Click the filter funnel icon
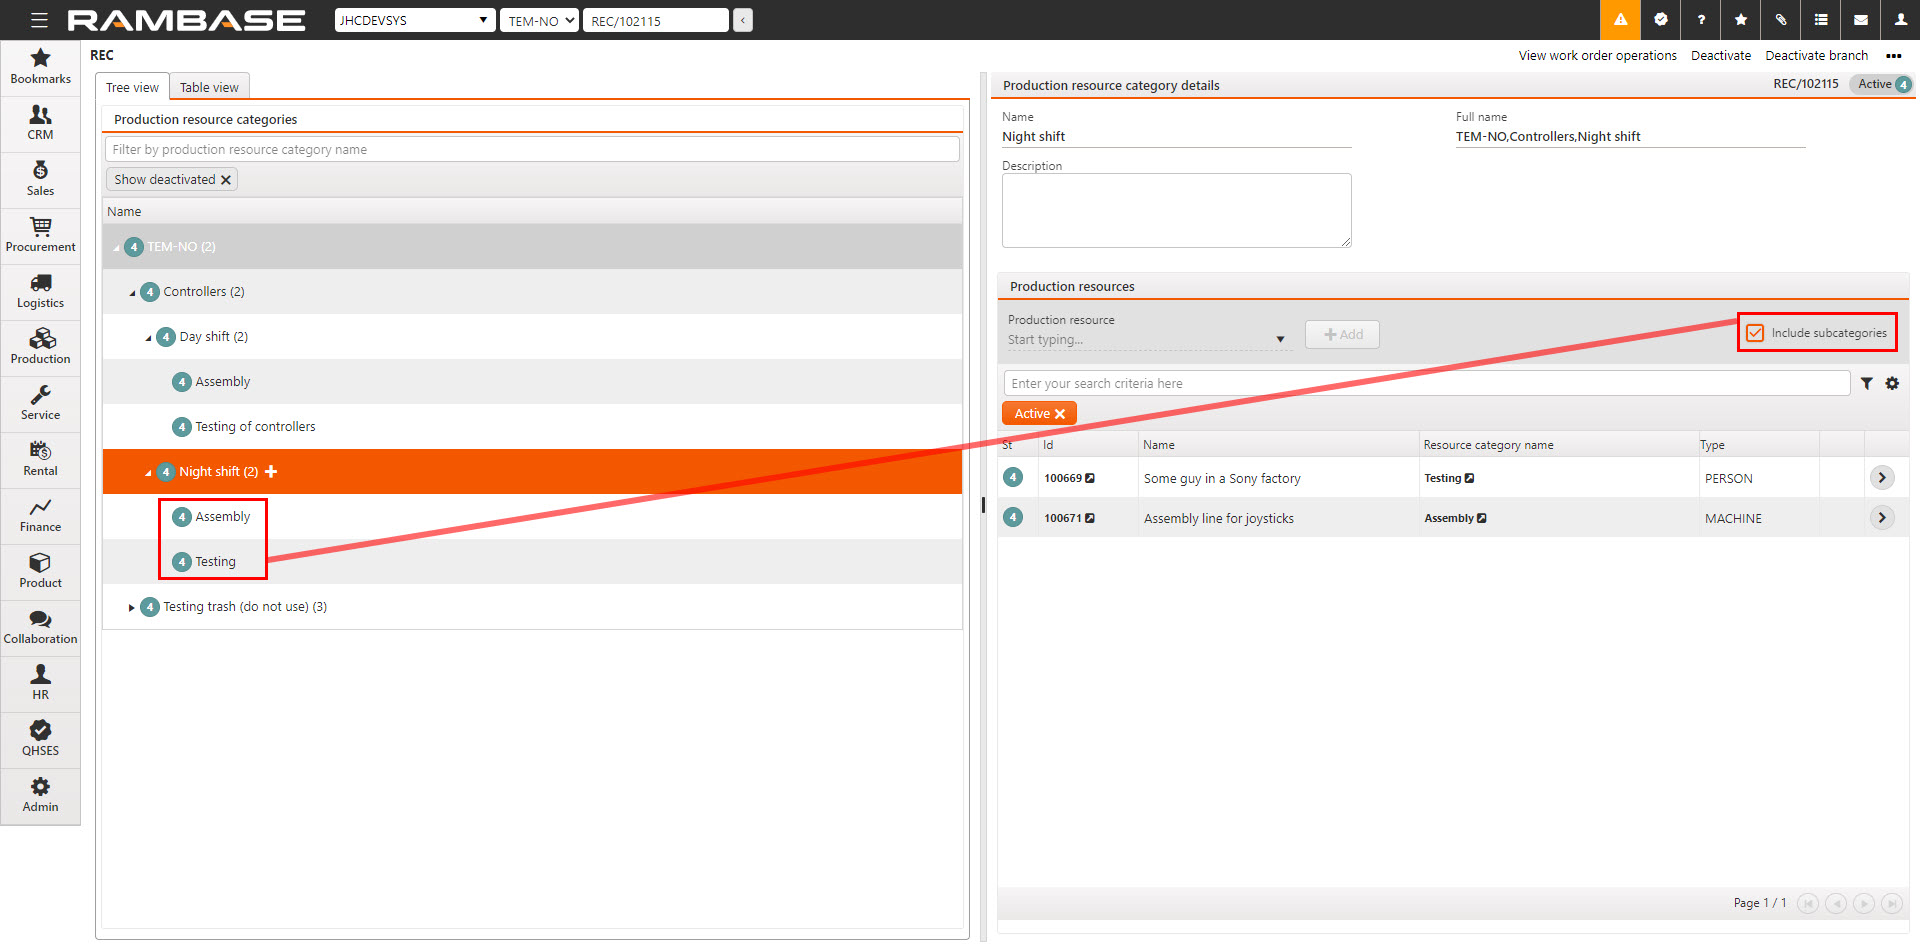 click(1866, 383)
